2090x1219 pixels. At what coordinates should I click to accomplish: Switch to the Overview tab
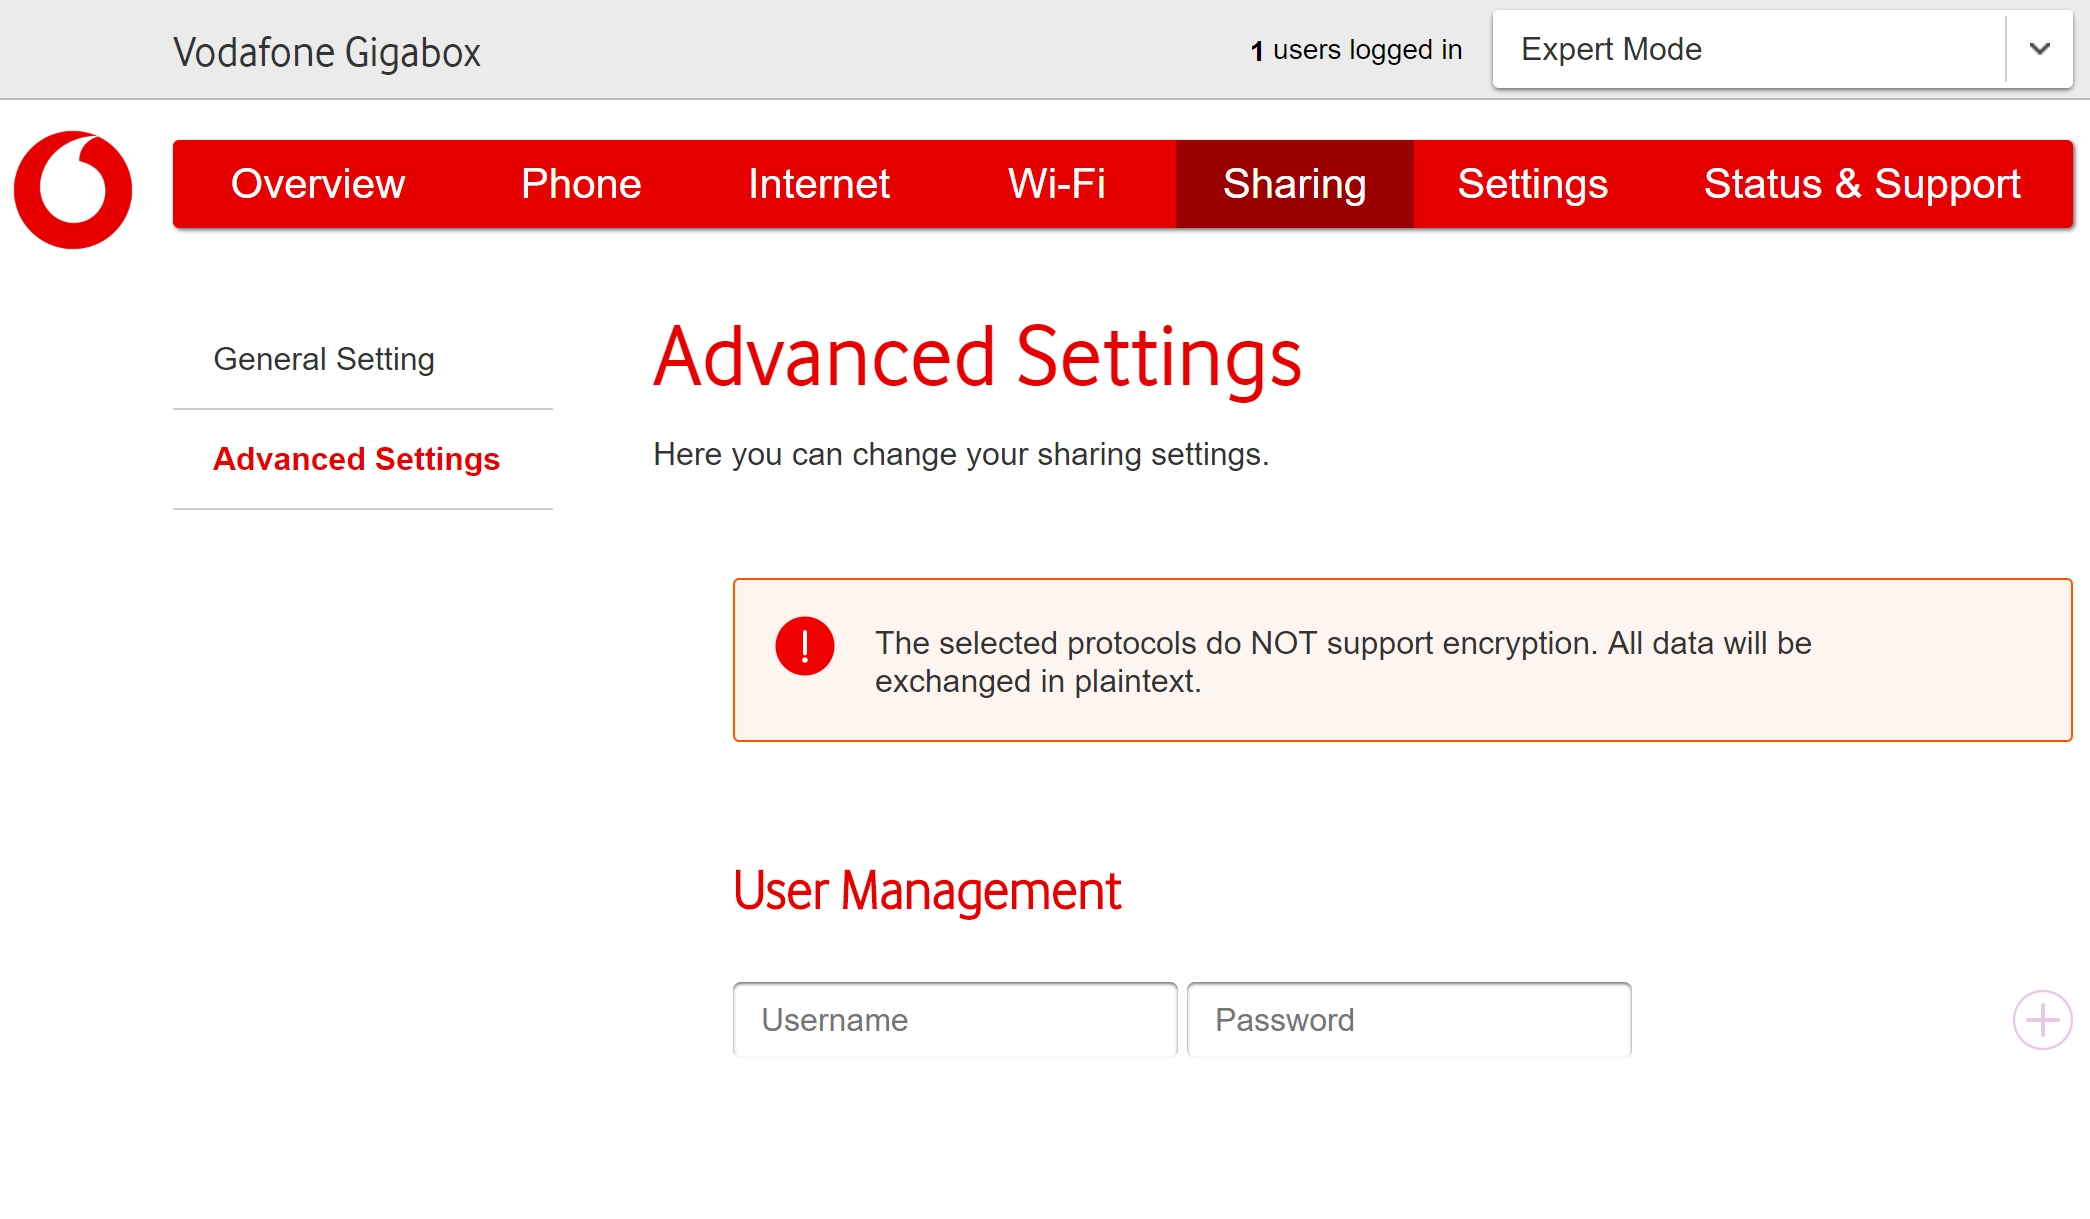click(x=317, y=184)
